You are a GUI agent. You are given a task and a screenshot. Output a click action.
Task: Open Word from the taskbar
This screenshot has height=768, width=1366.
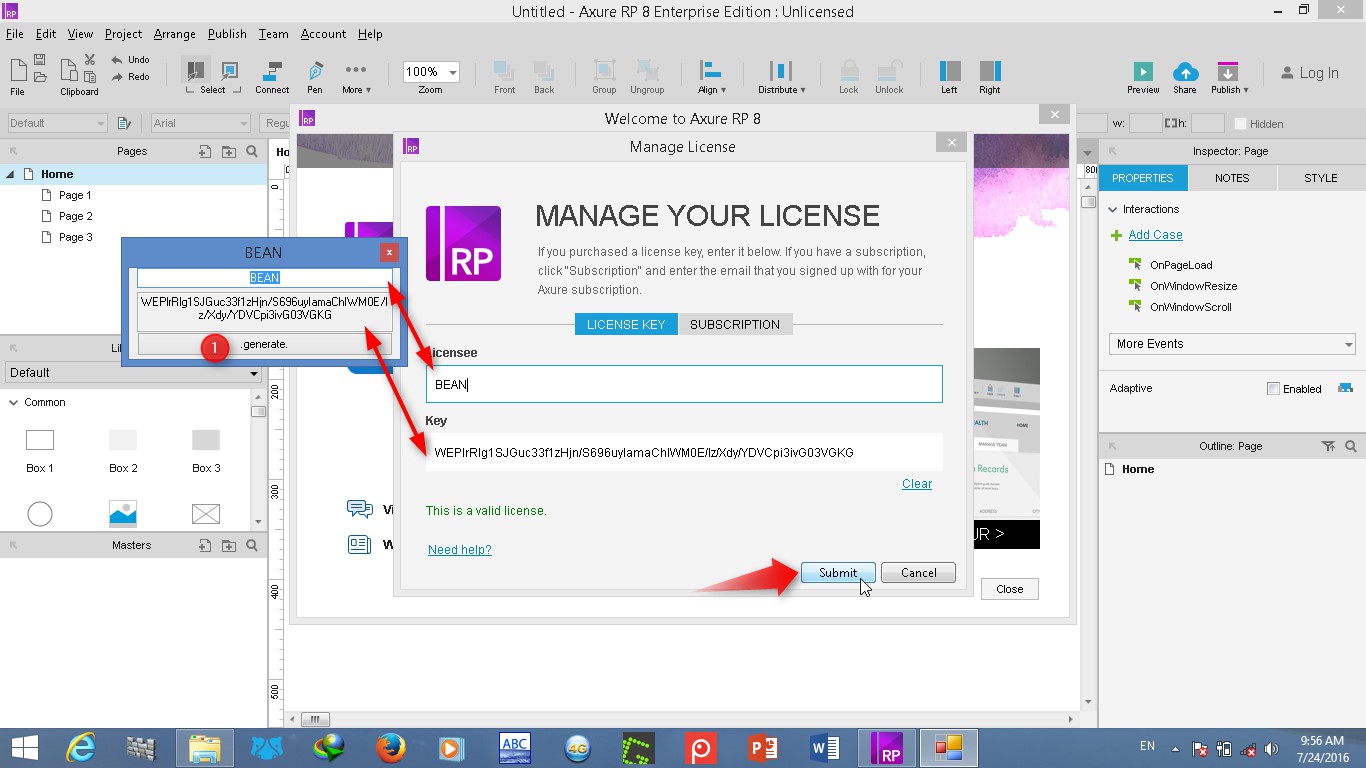[x=825, y=747]
